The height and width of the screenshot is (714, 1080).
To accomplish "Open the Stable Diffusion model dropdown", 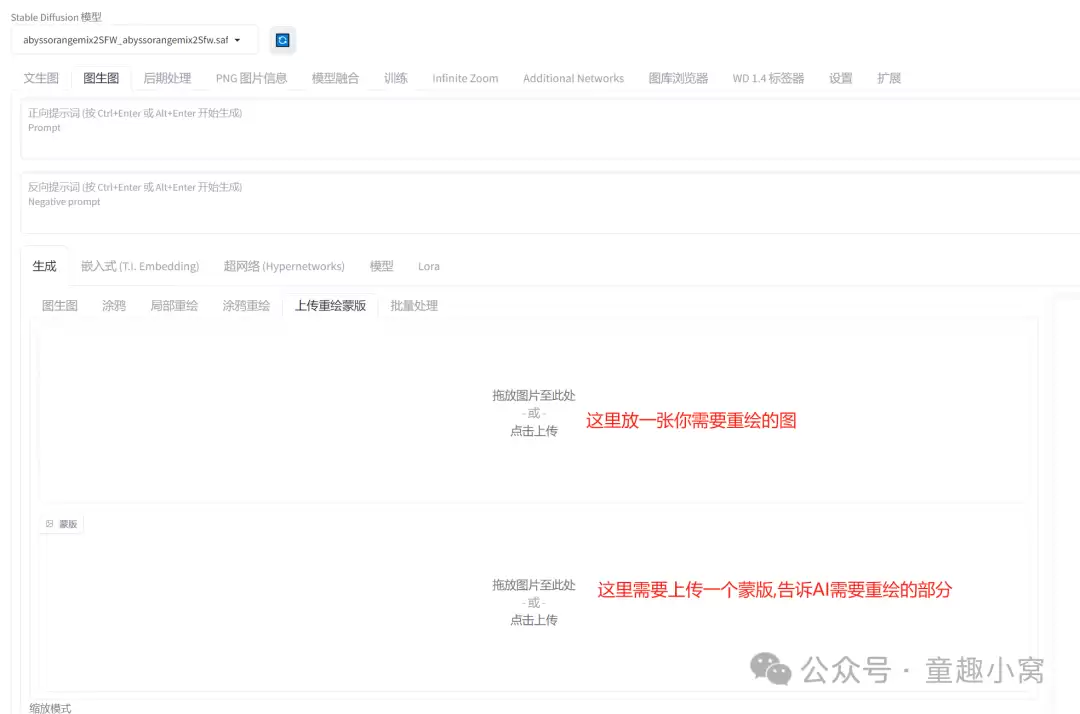I will click(x=135, y=40).
